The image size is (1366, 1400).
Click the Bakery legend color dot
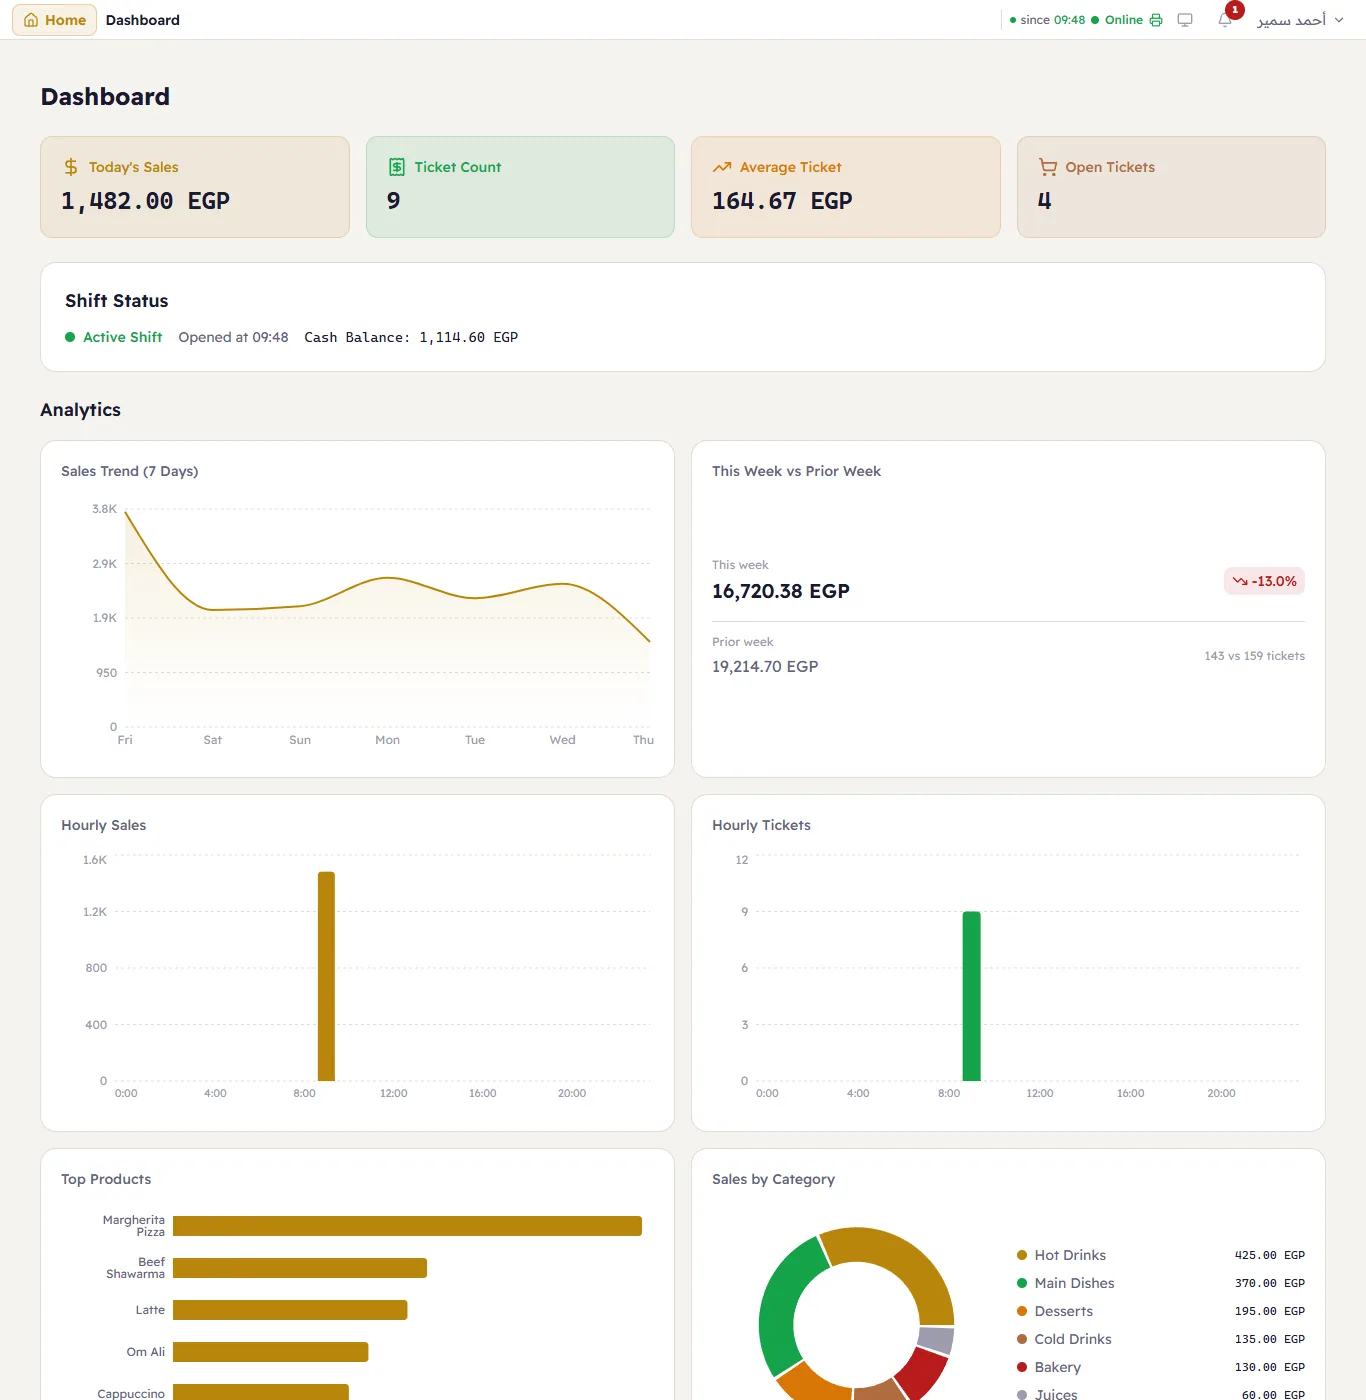(1022, 1367)
